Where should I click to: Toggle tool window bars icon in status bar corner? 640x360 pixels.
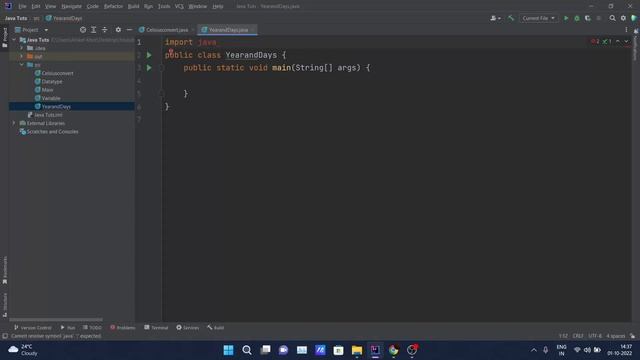point(5,336)
